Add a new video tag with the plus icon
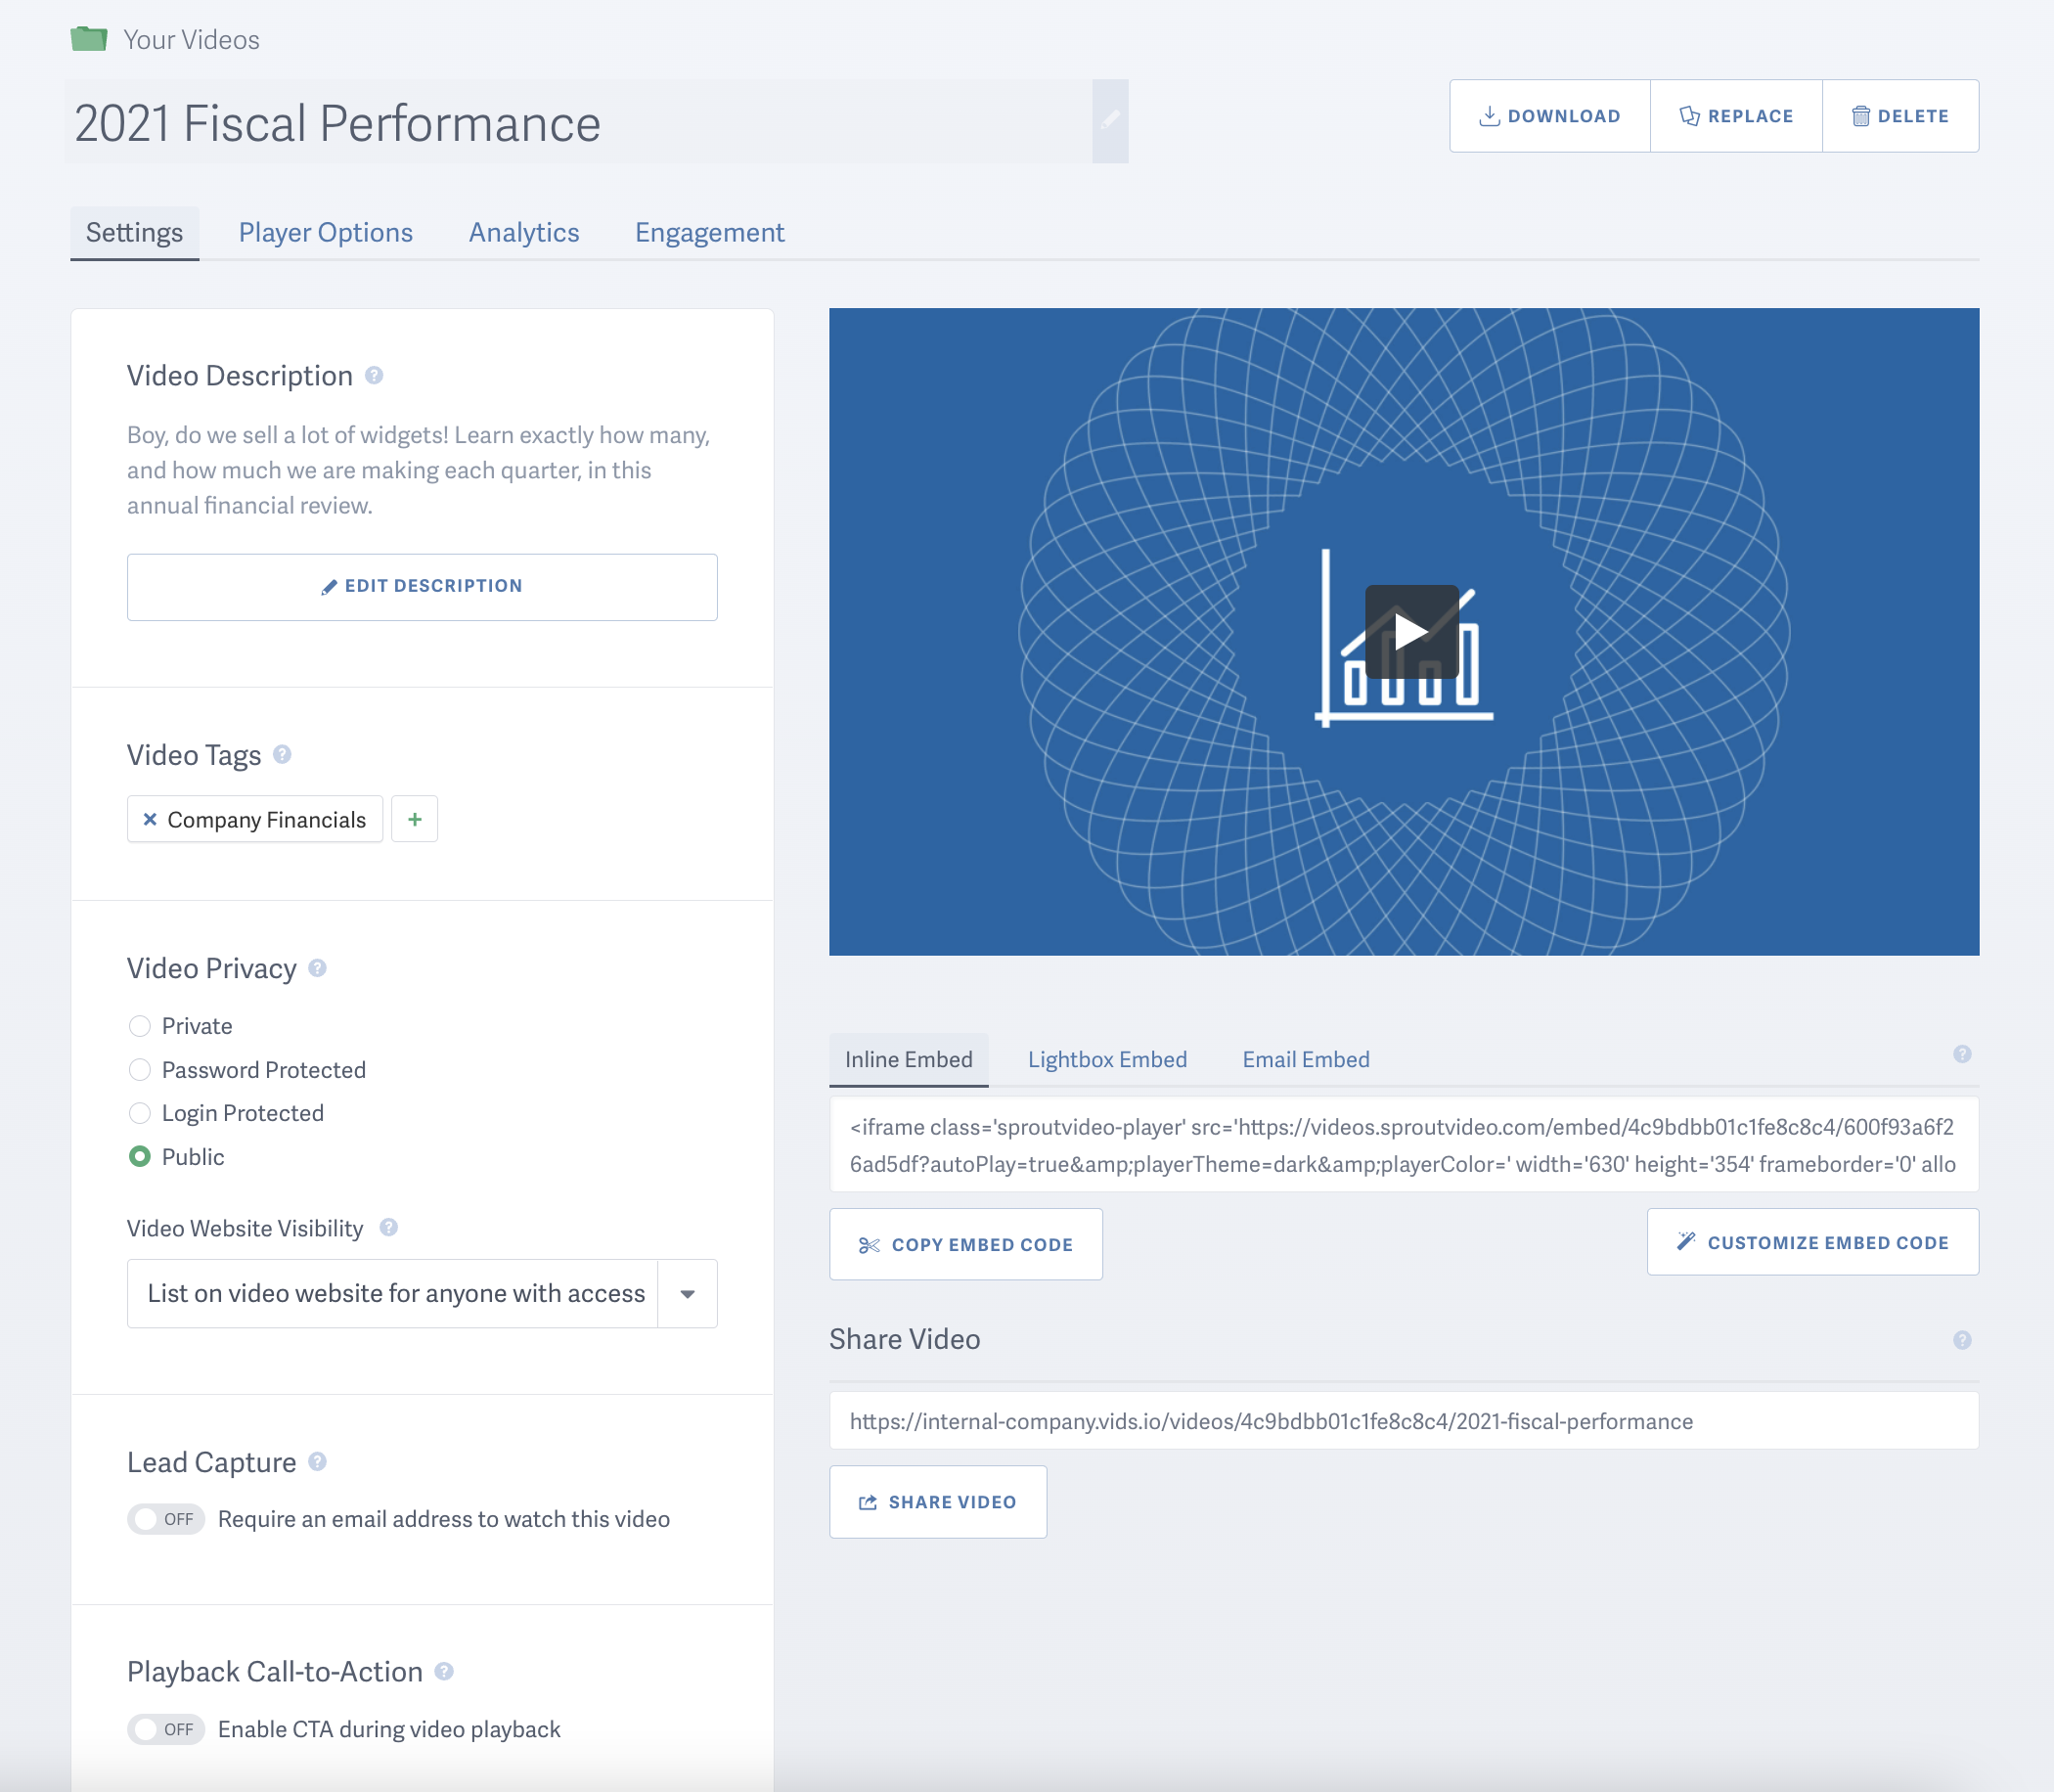 (x=414, y=819)
